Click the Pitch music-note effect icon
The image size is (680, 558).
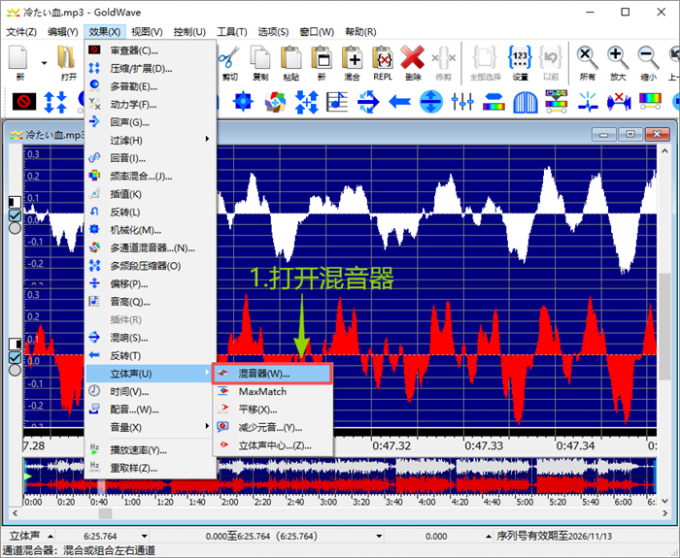click(x=337, y=102)
